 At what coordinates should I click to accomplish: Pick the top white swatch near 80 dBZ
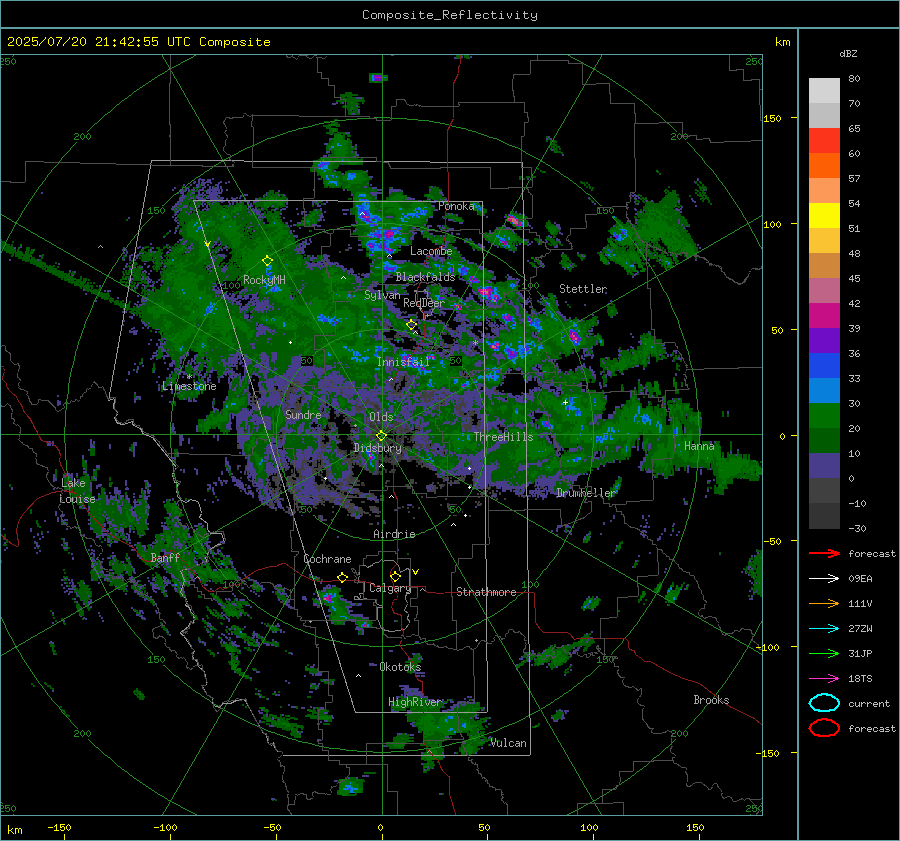point(824,91)
